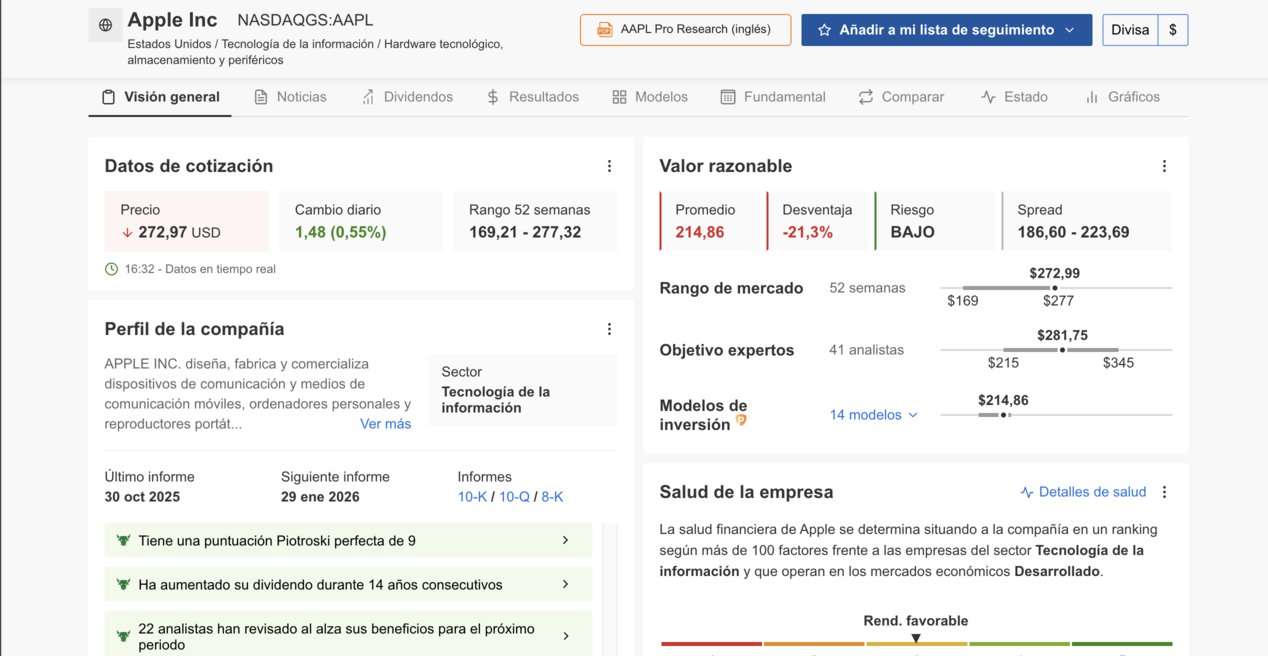Open the Salud de la empresa options menu
This screenshot has width=1268, height=656.
(1164, 492)
